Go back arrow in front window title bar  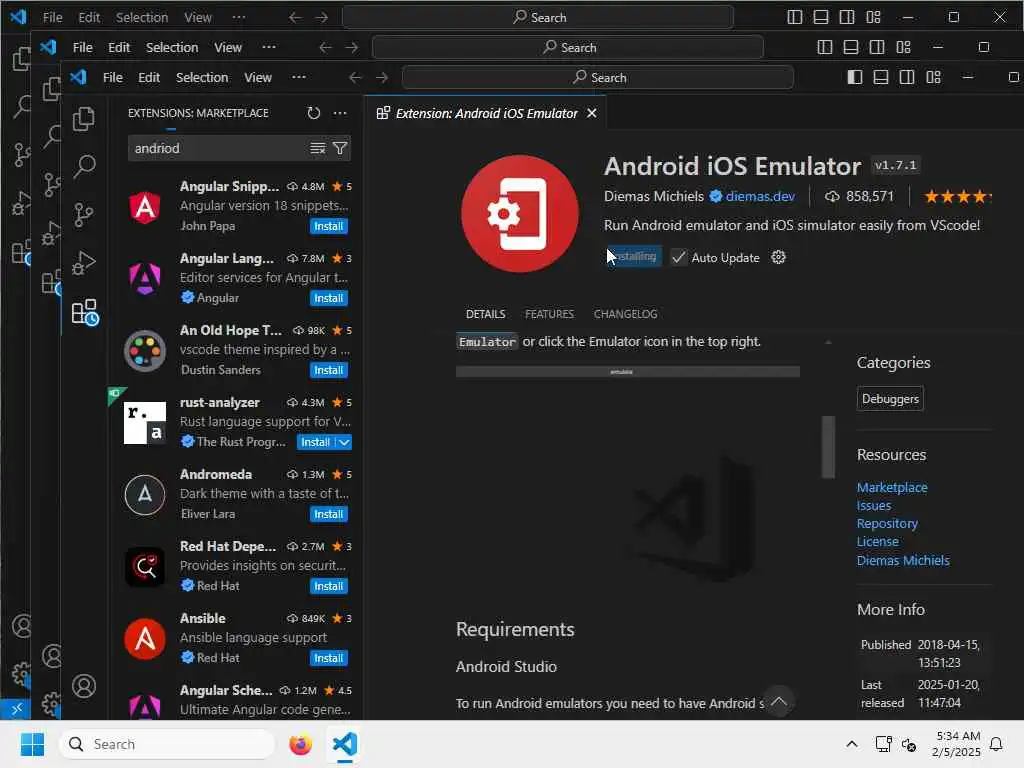(x=355, y=78)
